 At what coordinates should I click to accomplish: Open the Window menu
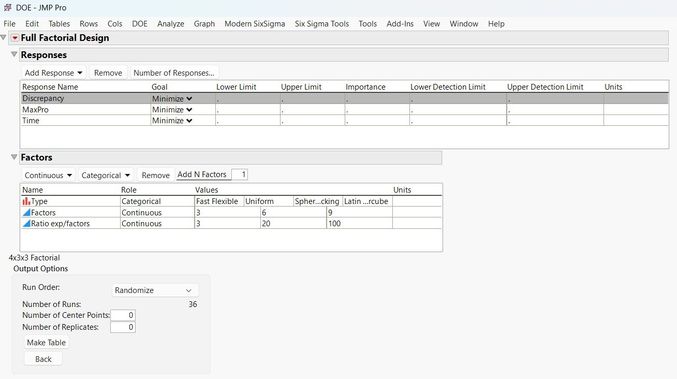click(464, 24)
